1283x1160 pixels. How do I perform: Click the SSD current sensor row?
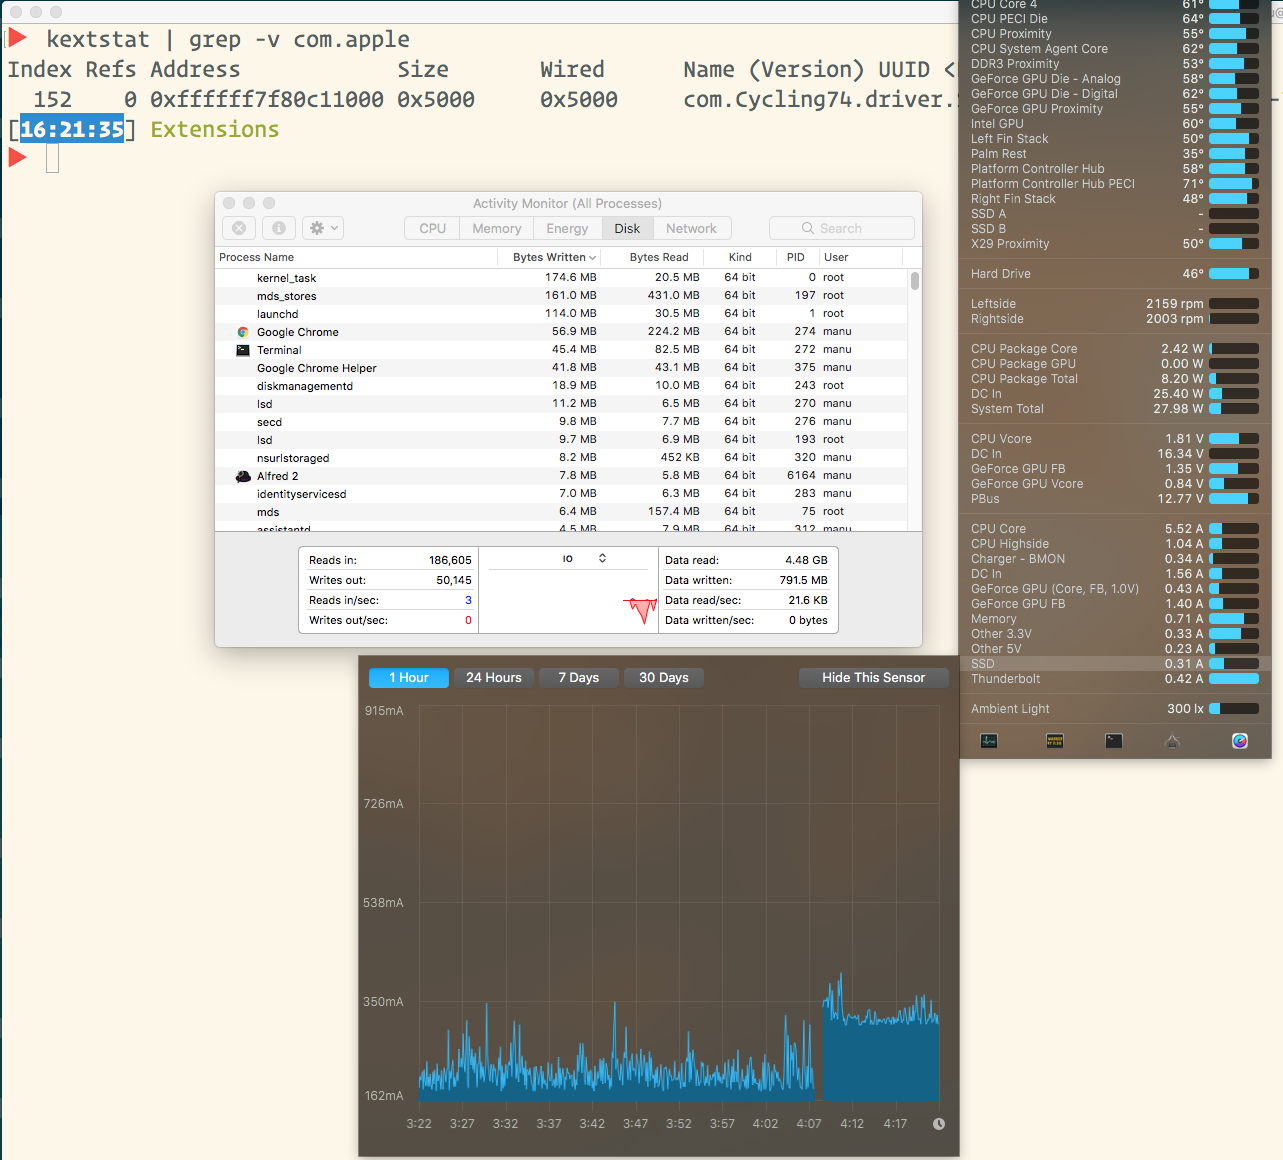click(x=1115, y=664)
